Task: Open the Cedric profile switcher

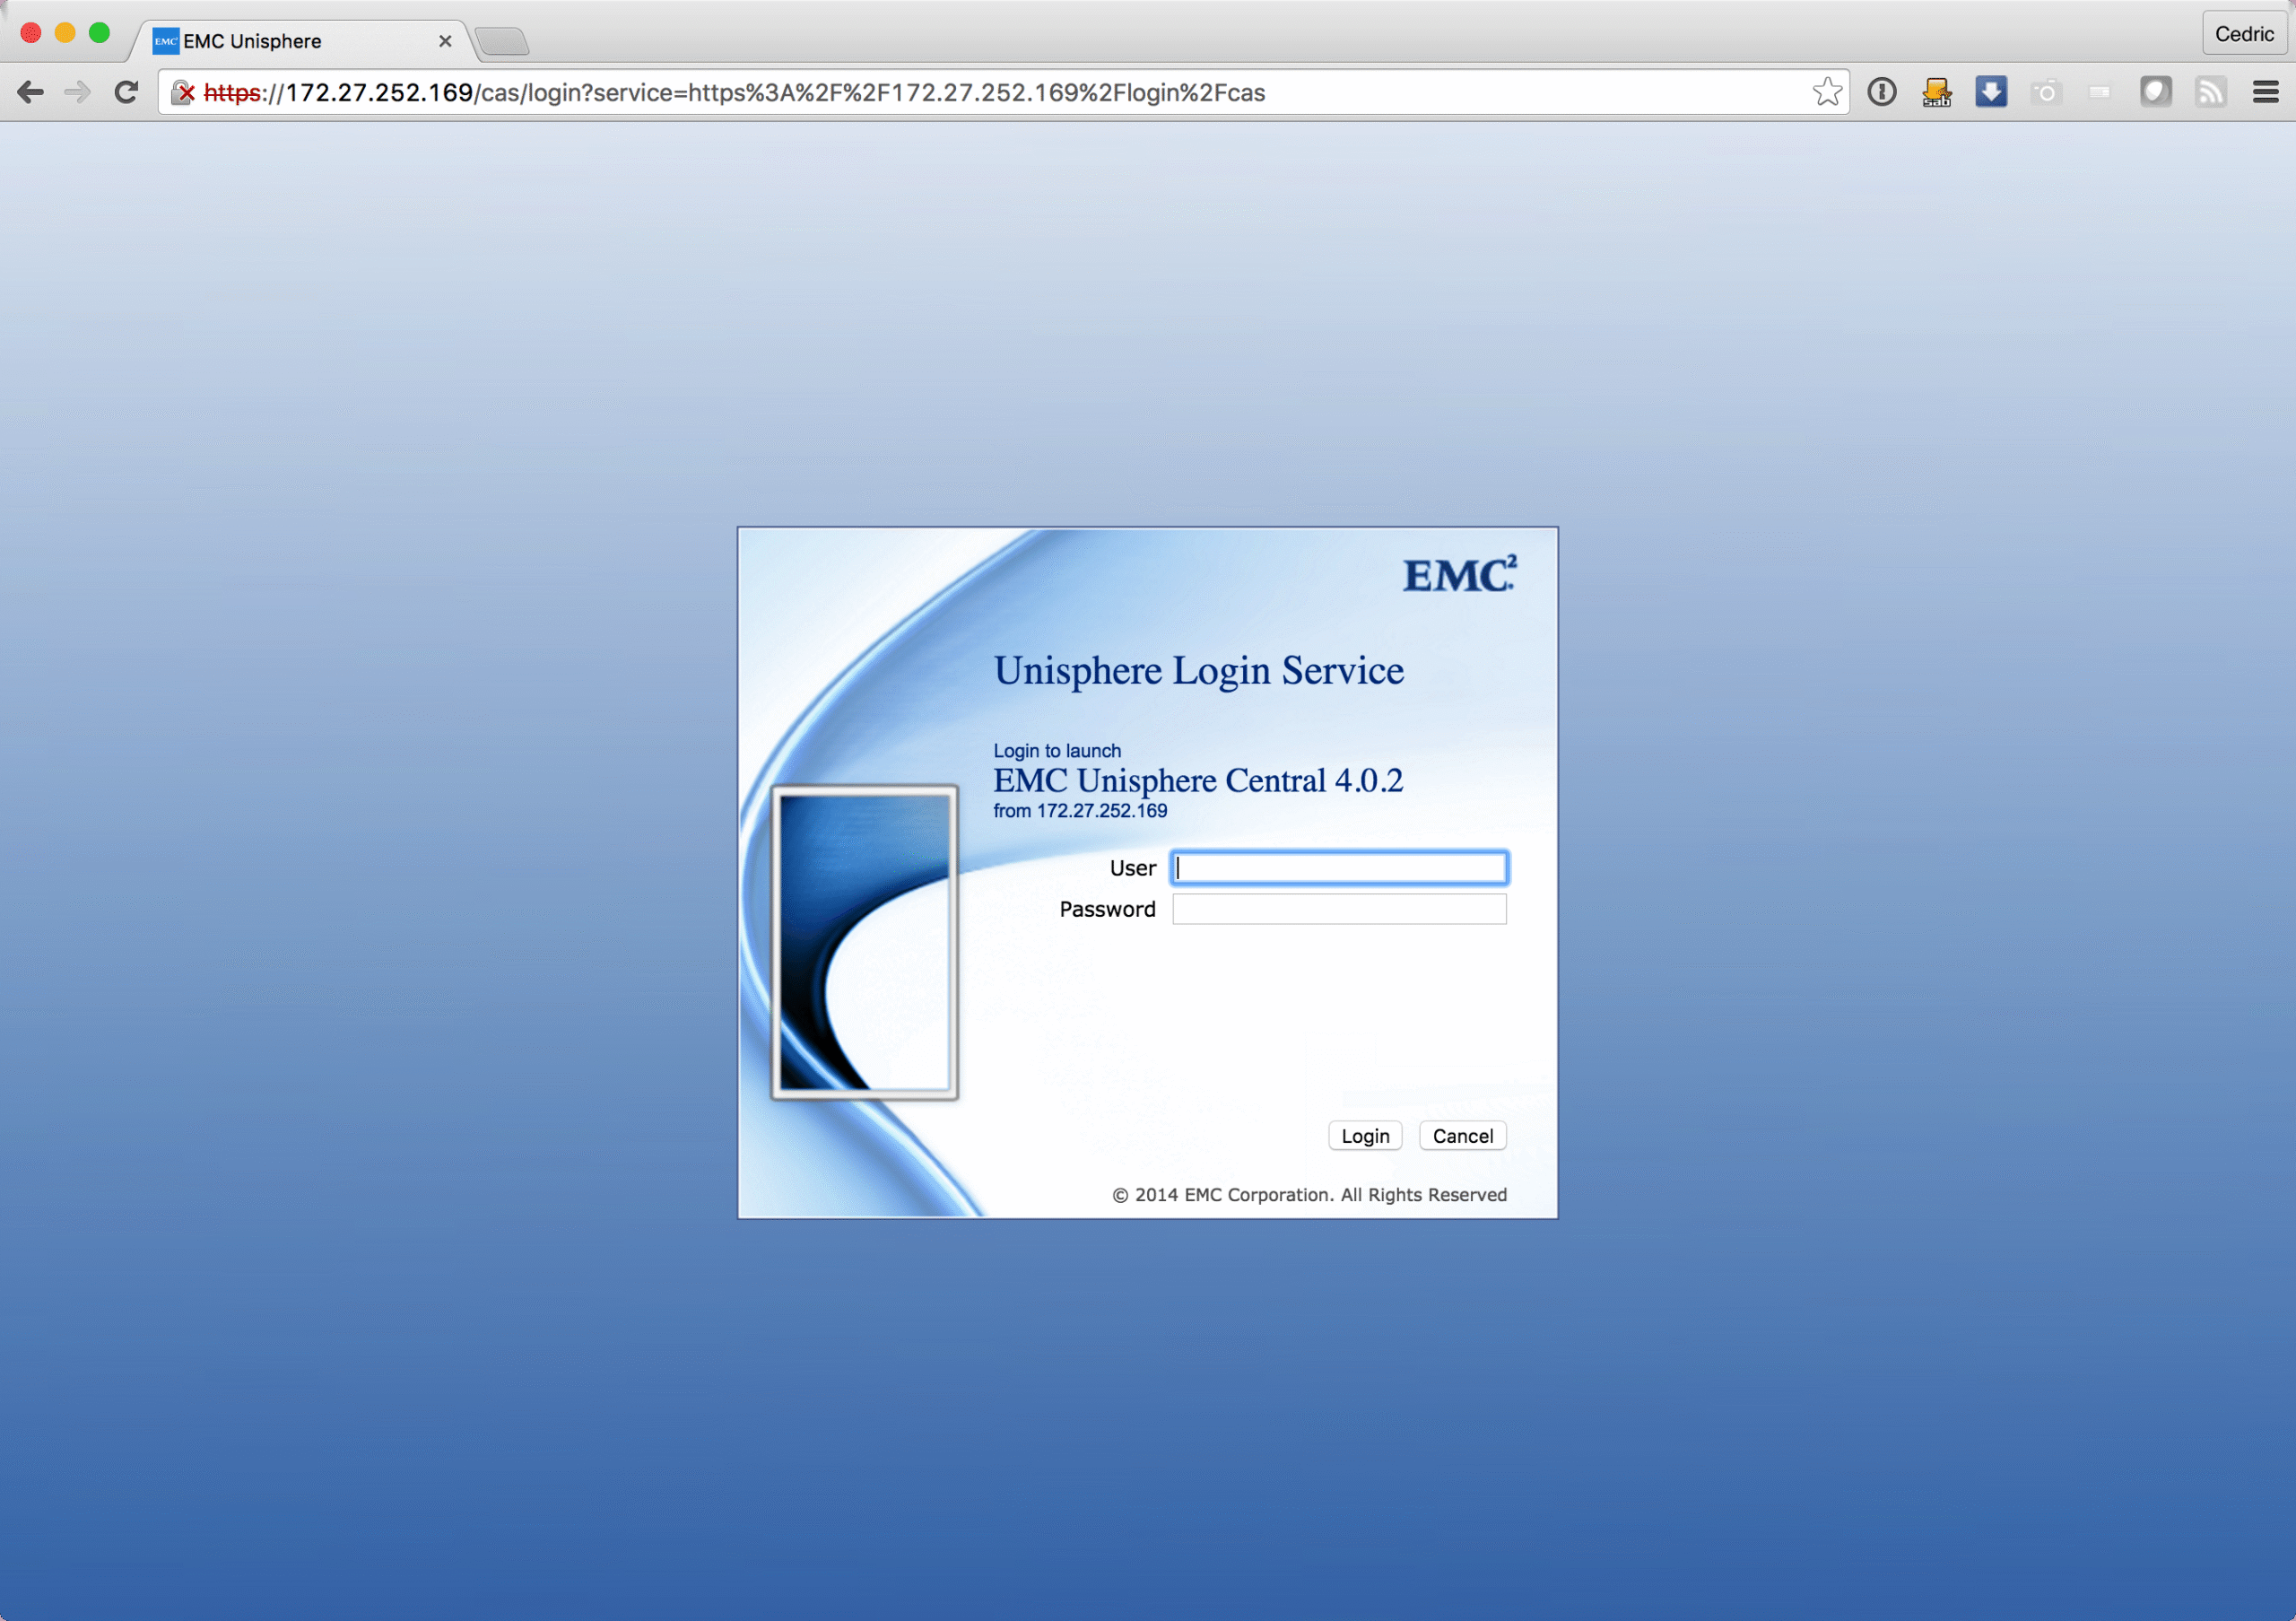Action: [x=2243, y=34]
